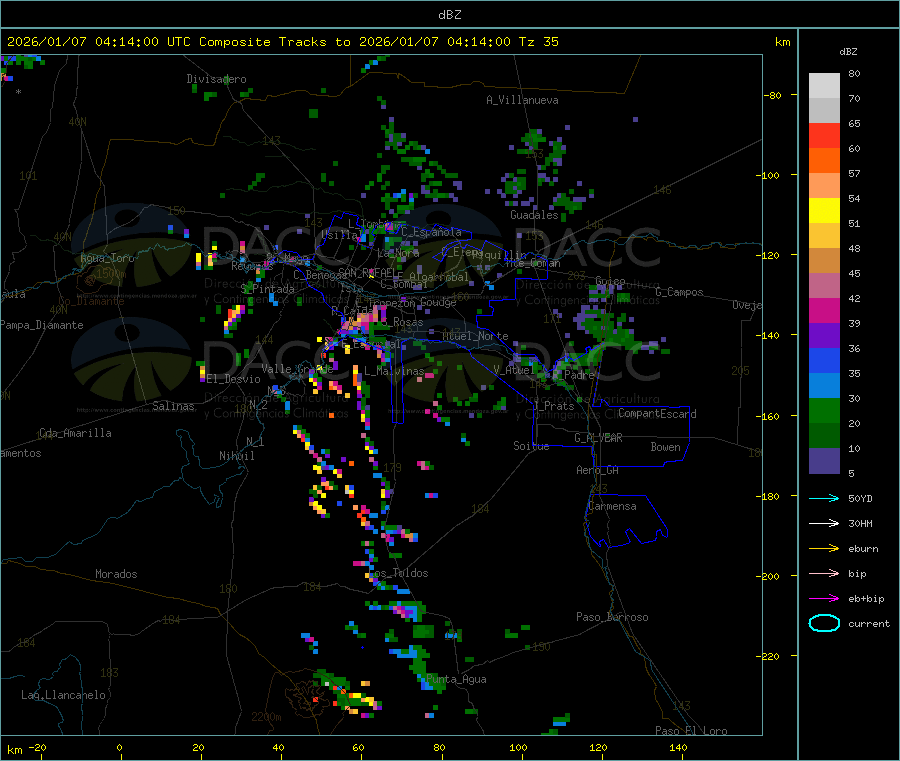This screenshot has width=900, height=761.
Task: Click the 'Lag.Llancanelo' map label
Action: (x=63, y=696)
